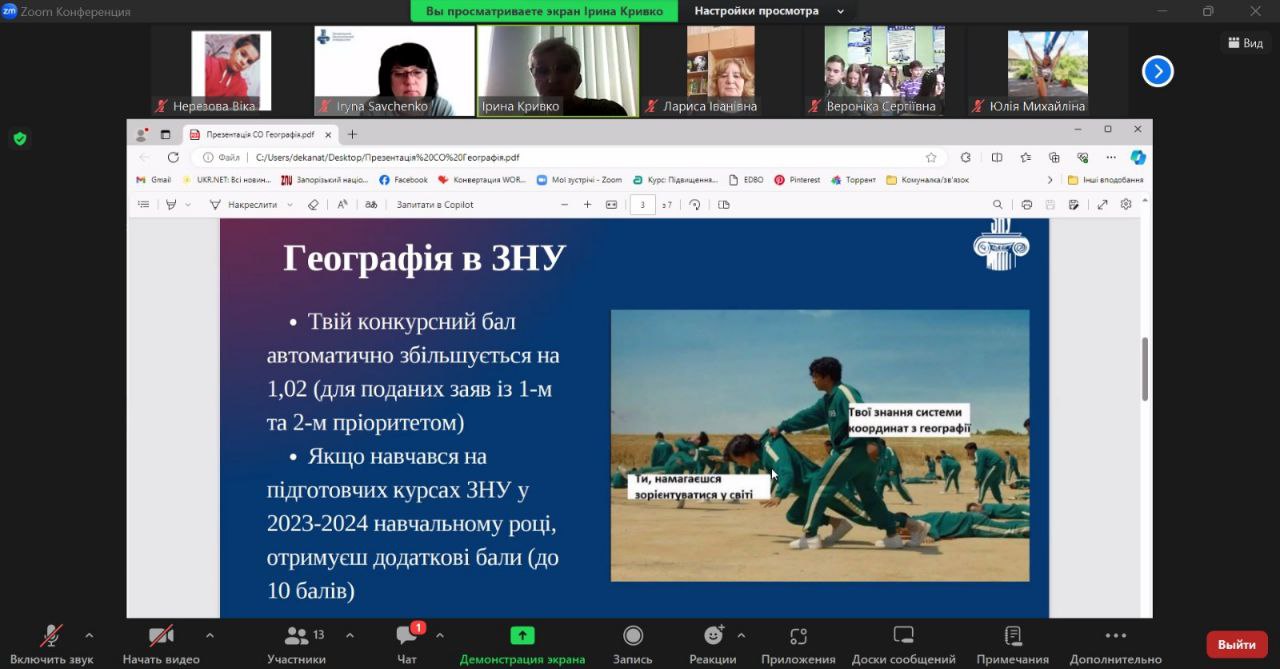Expand video options arrow beside camera
1280x669 pixels.
(209, 635)
